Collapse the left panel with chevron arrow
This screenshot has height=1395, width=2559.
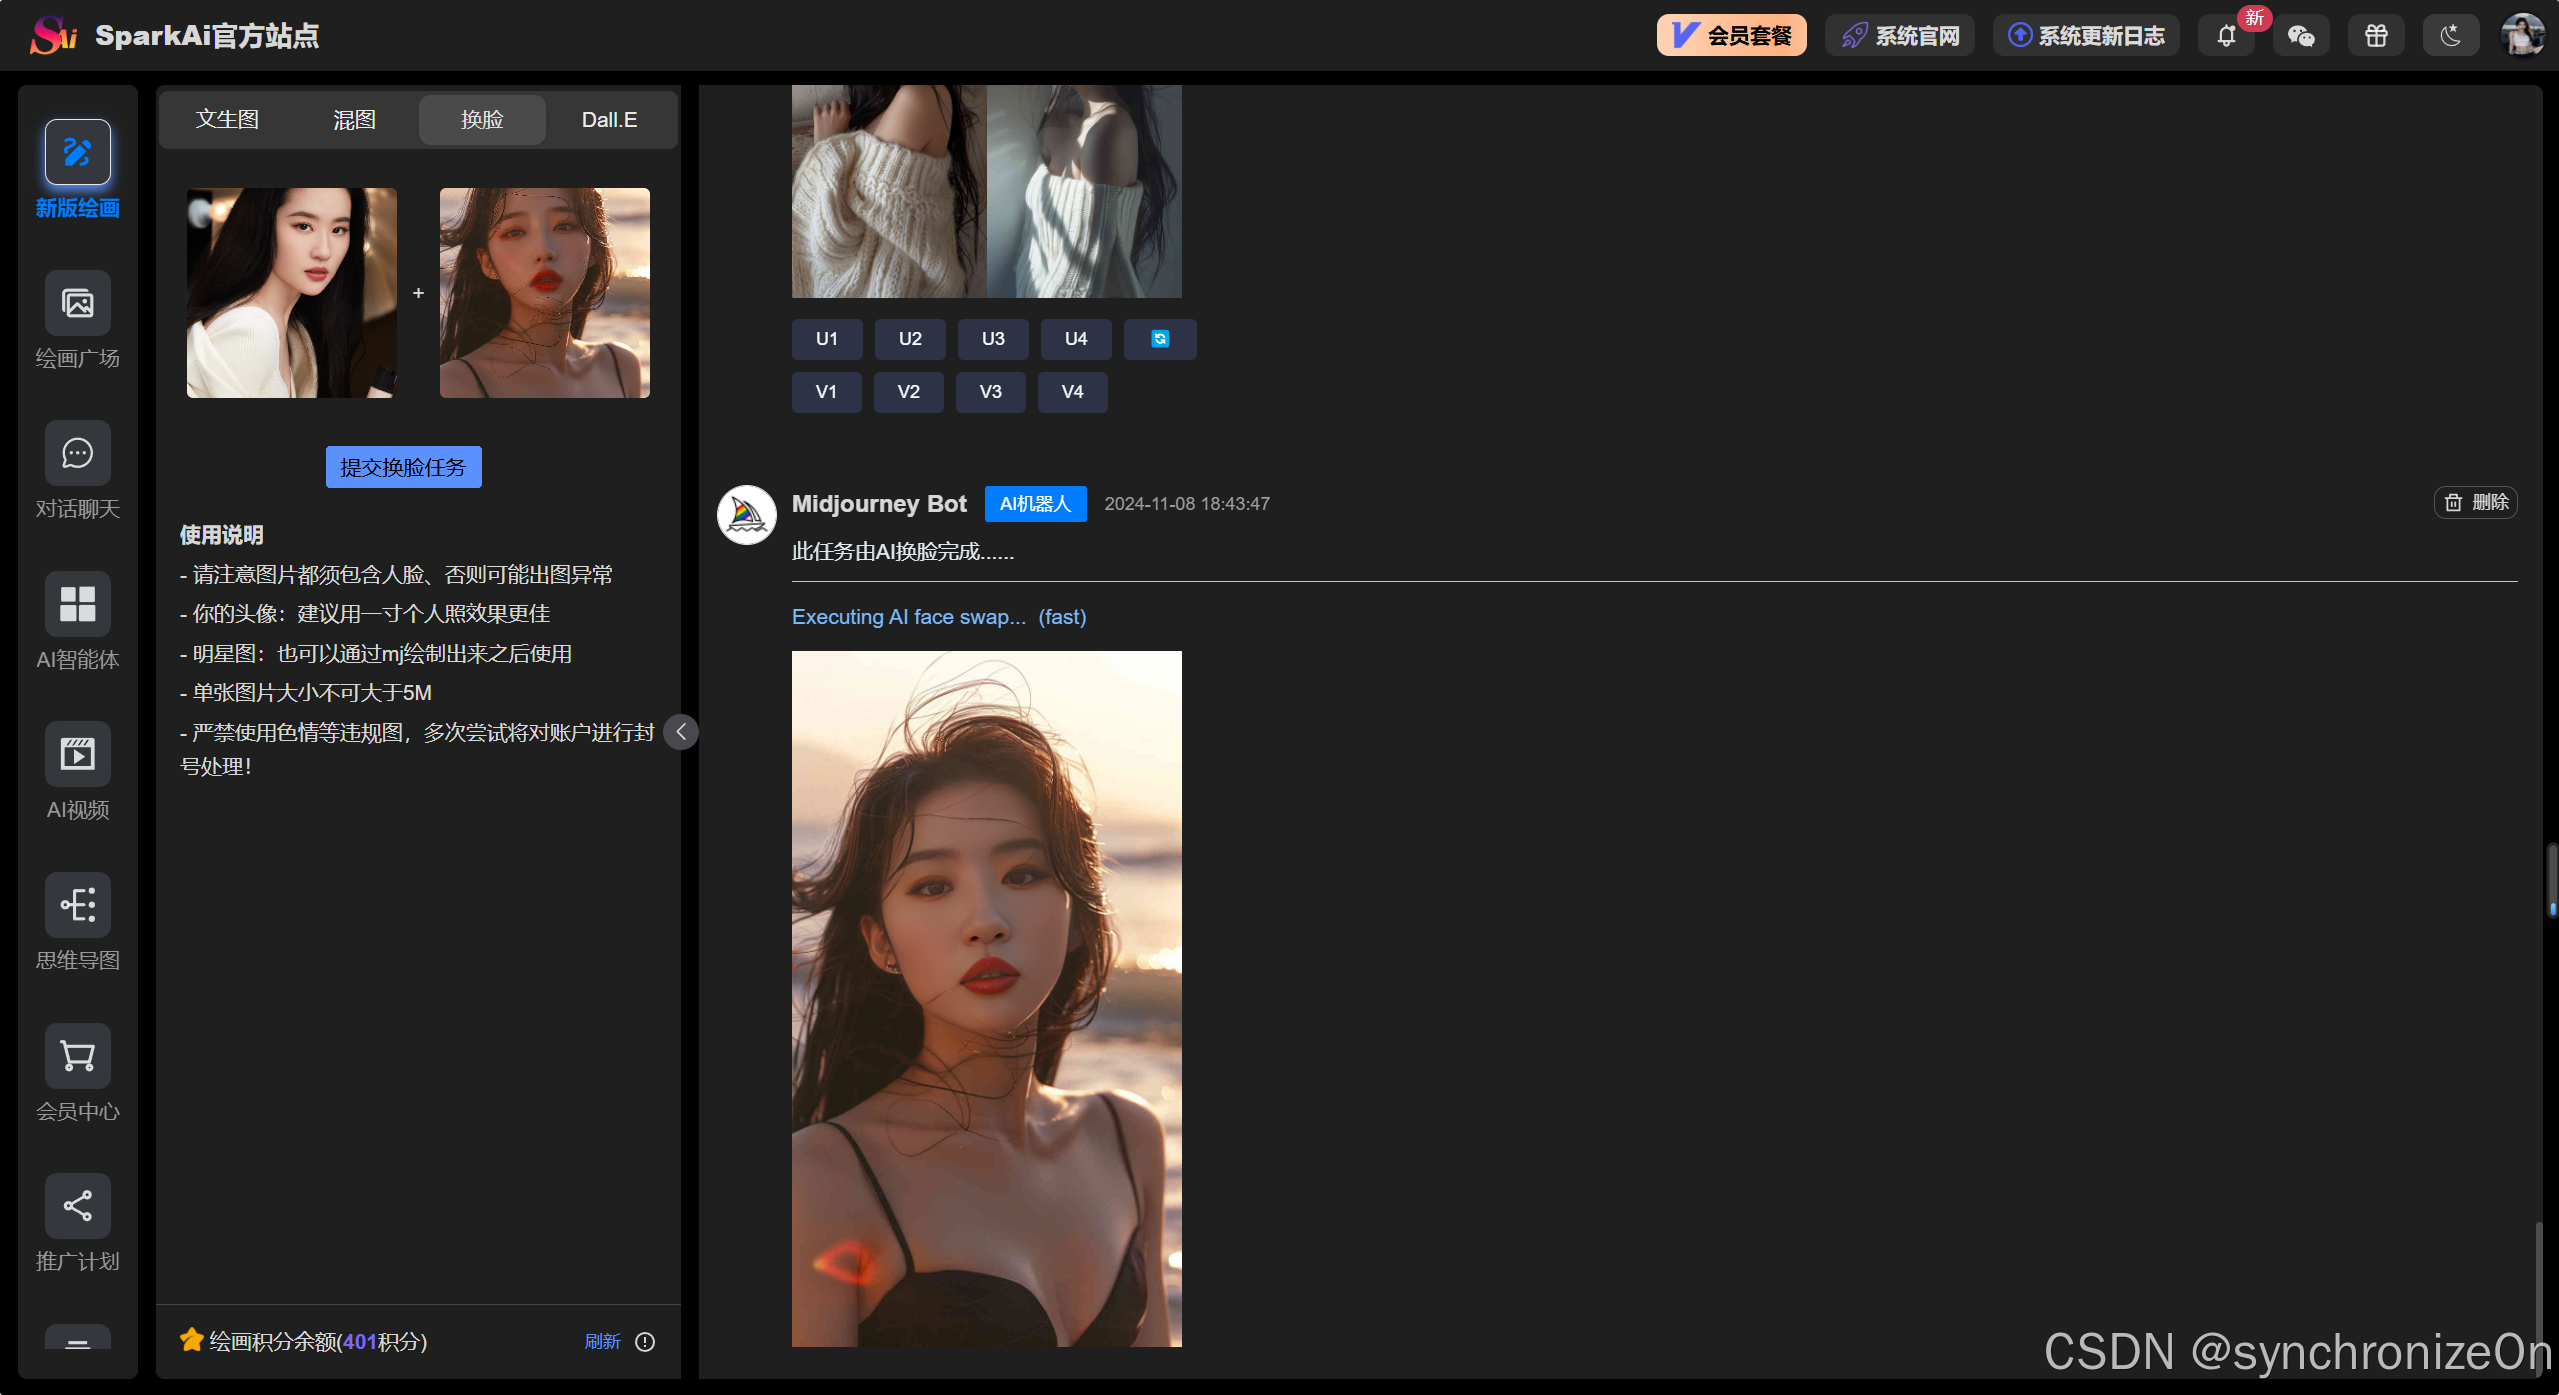coord(681,732)
